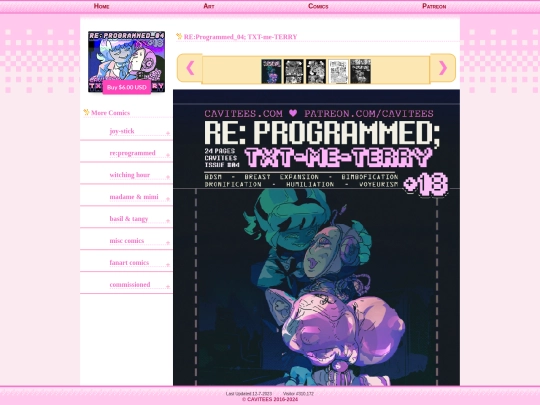Click the main comic cover page image

coord(316,237)
